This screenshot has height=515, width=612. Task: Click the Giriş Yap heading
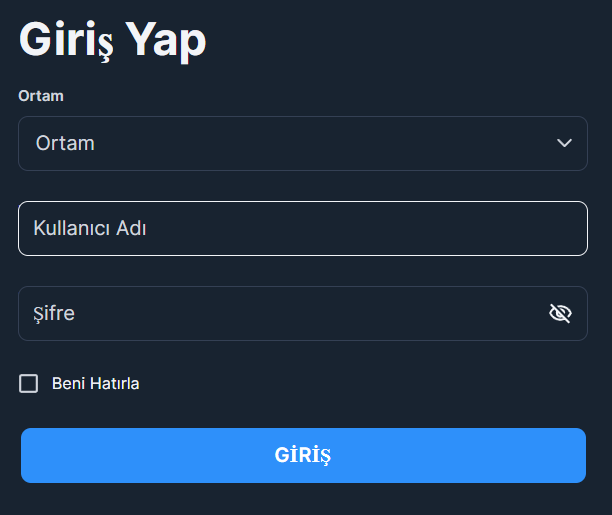112,40
